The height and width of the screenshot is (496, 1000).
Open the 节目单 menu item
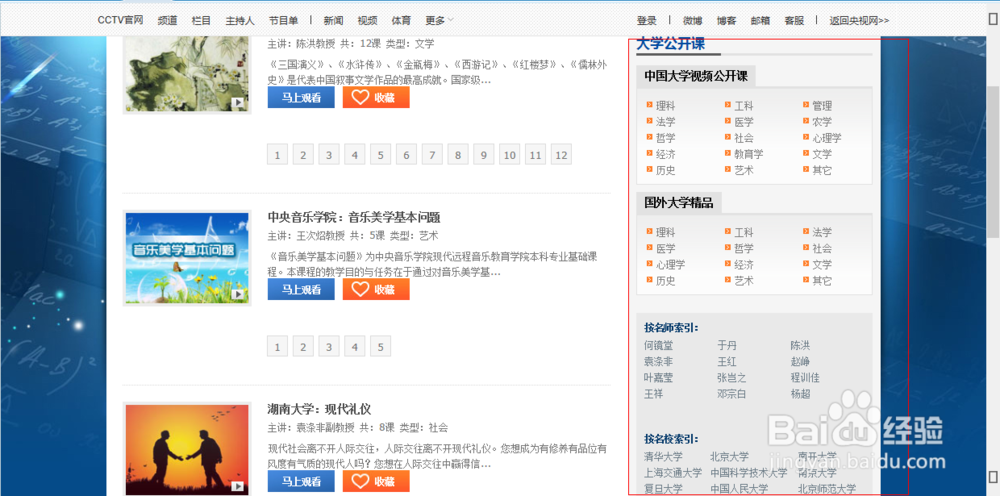pyautogui.click(x=283, y=20)
